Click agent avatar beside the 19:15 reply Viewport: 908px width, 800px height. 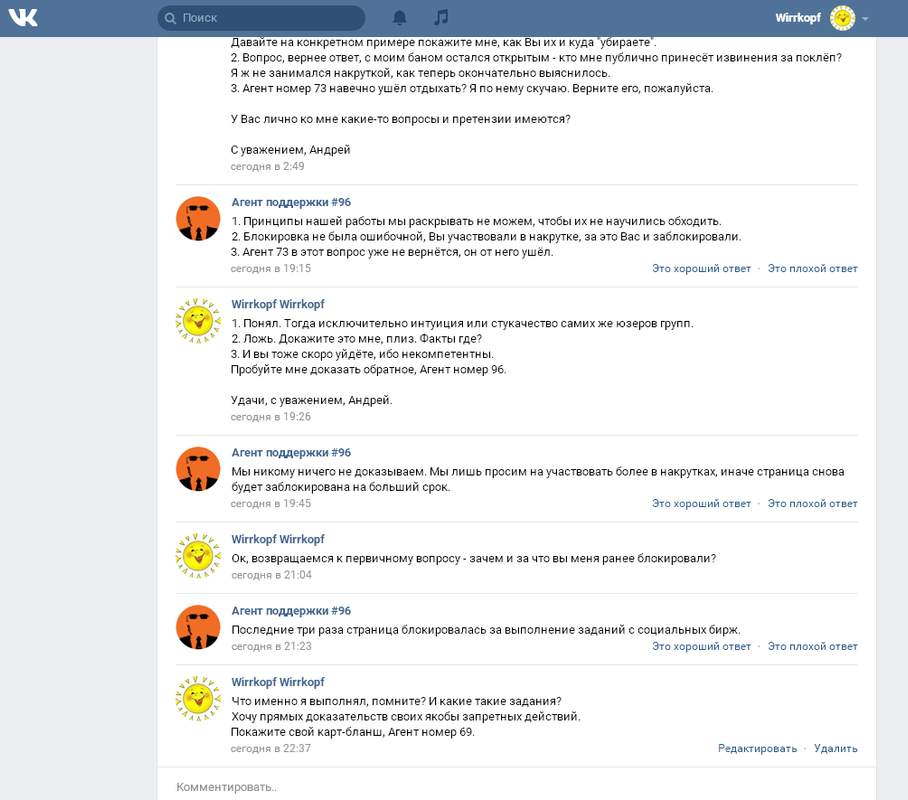pyautogui.click(x=198, y=218)
